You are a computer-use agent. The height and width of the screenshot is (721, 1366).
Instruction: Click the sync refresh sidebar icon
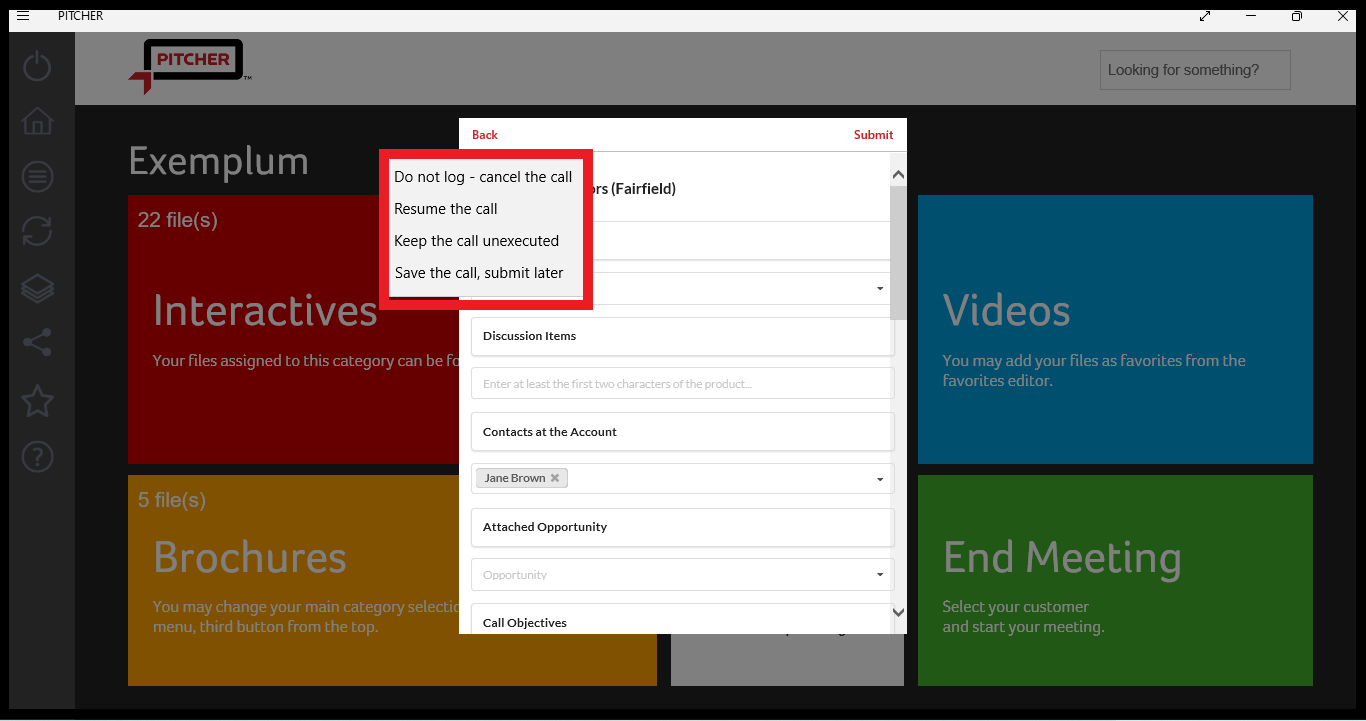click(37, 231)
